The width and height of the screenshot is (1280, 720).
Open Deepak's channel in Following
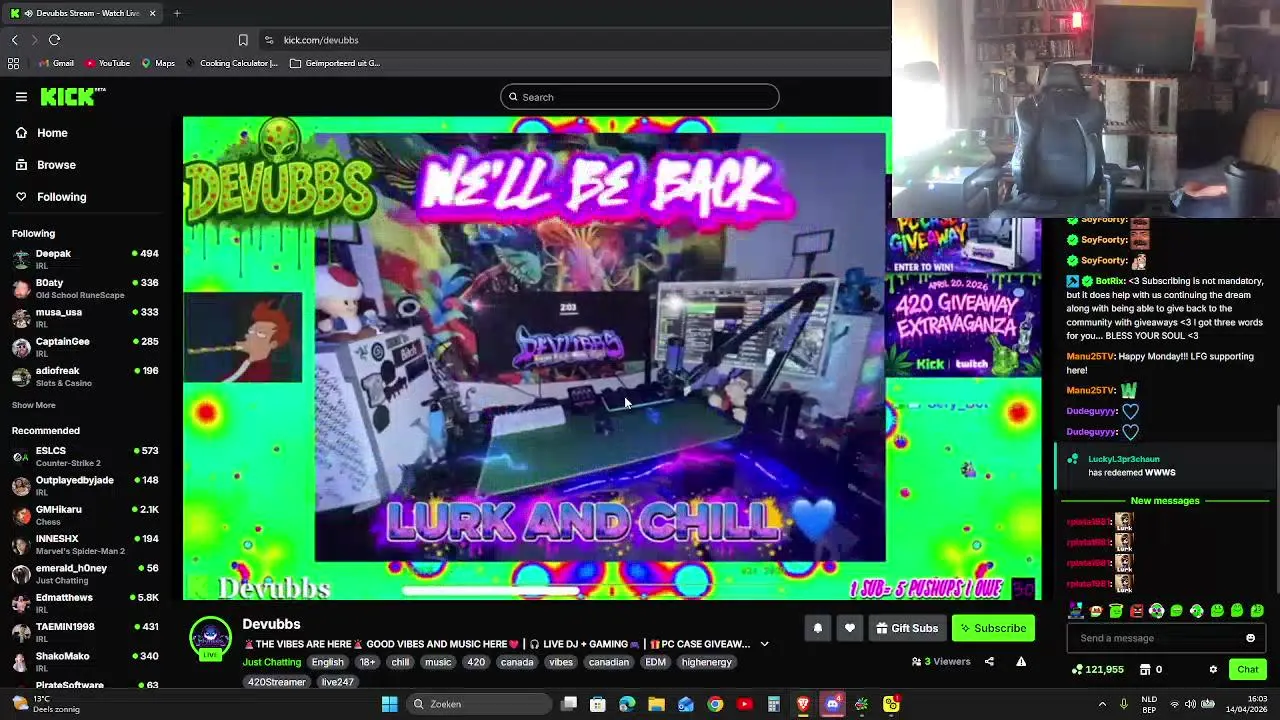point(86,259)
